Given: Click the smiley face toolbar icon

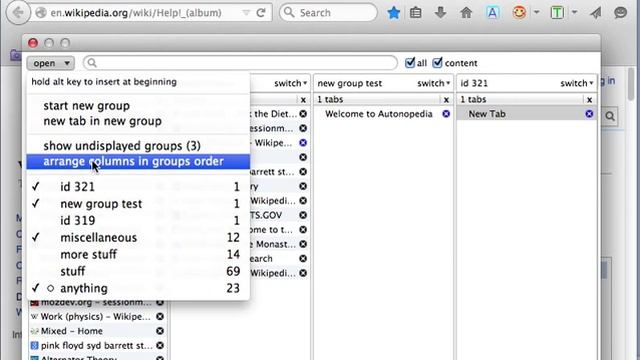Looking at the screenshot, I should pyautogui.click(x=519, y=13).
